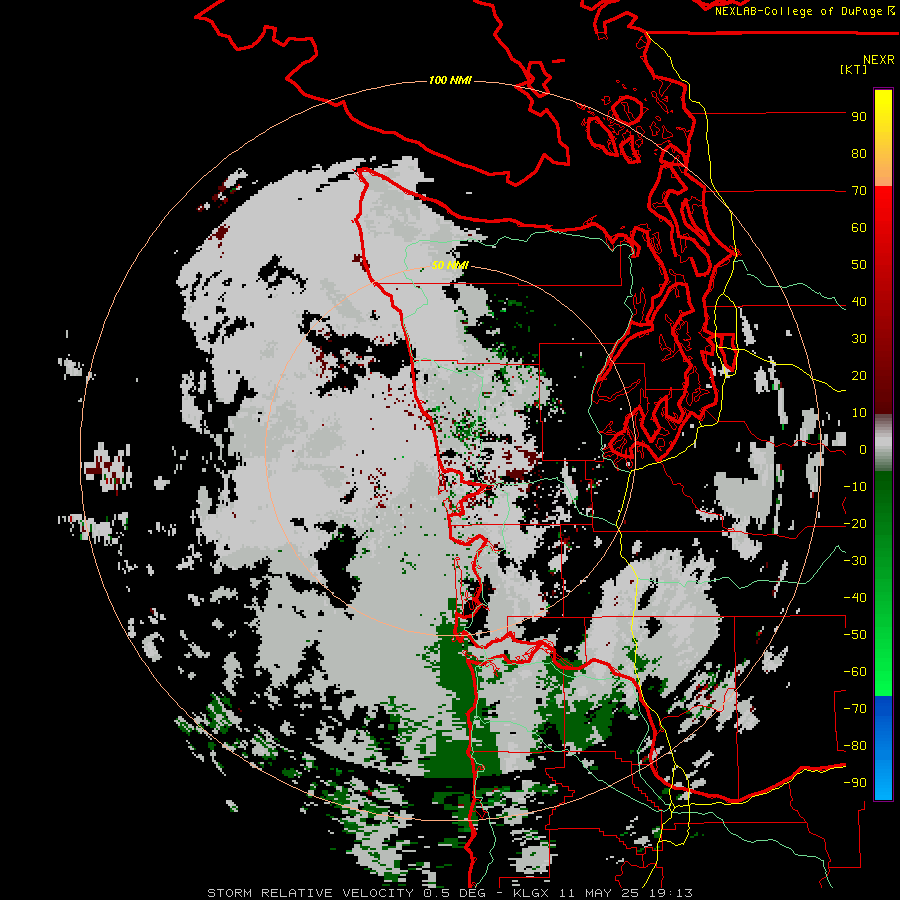The width and height of the screenshot is (900, 900).
Task: Click the 50 value on velocity scale
Action: coord(859,265)
